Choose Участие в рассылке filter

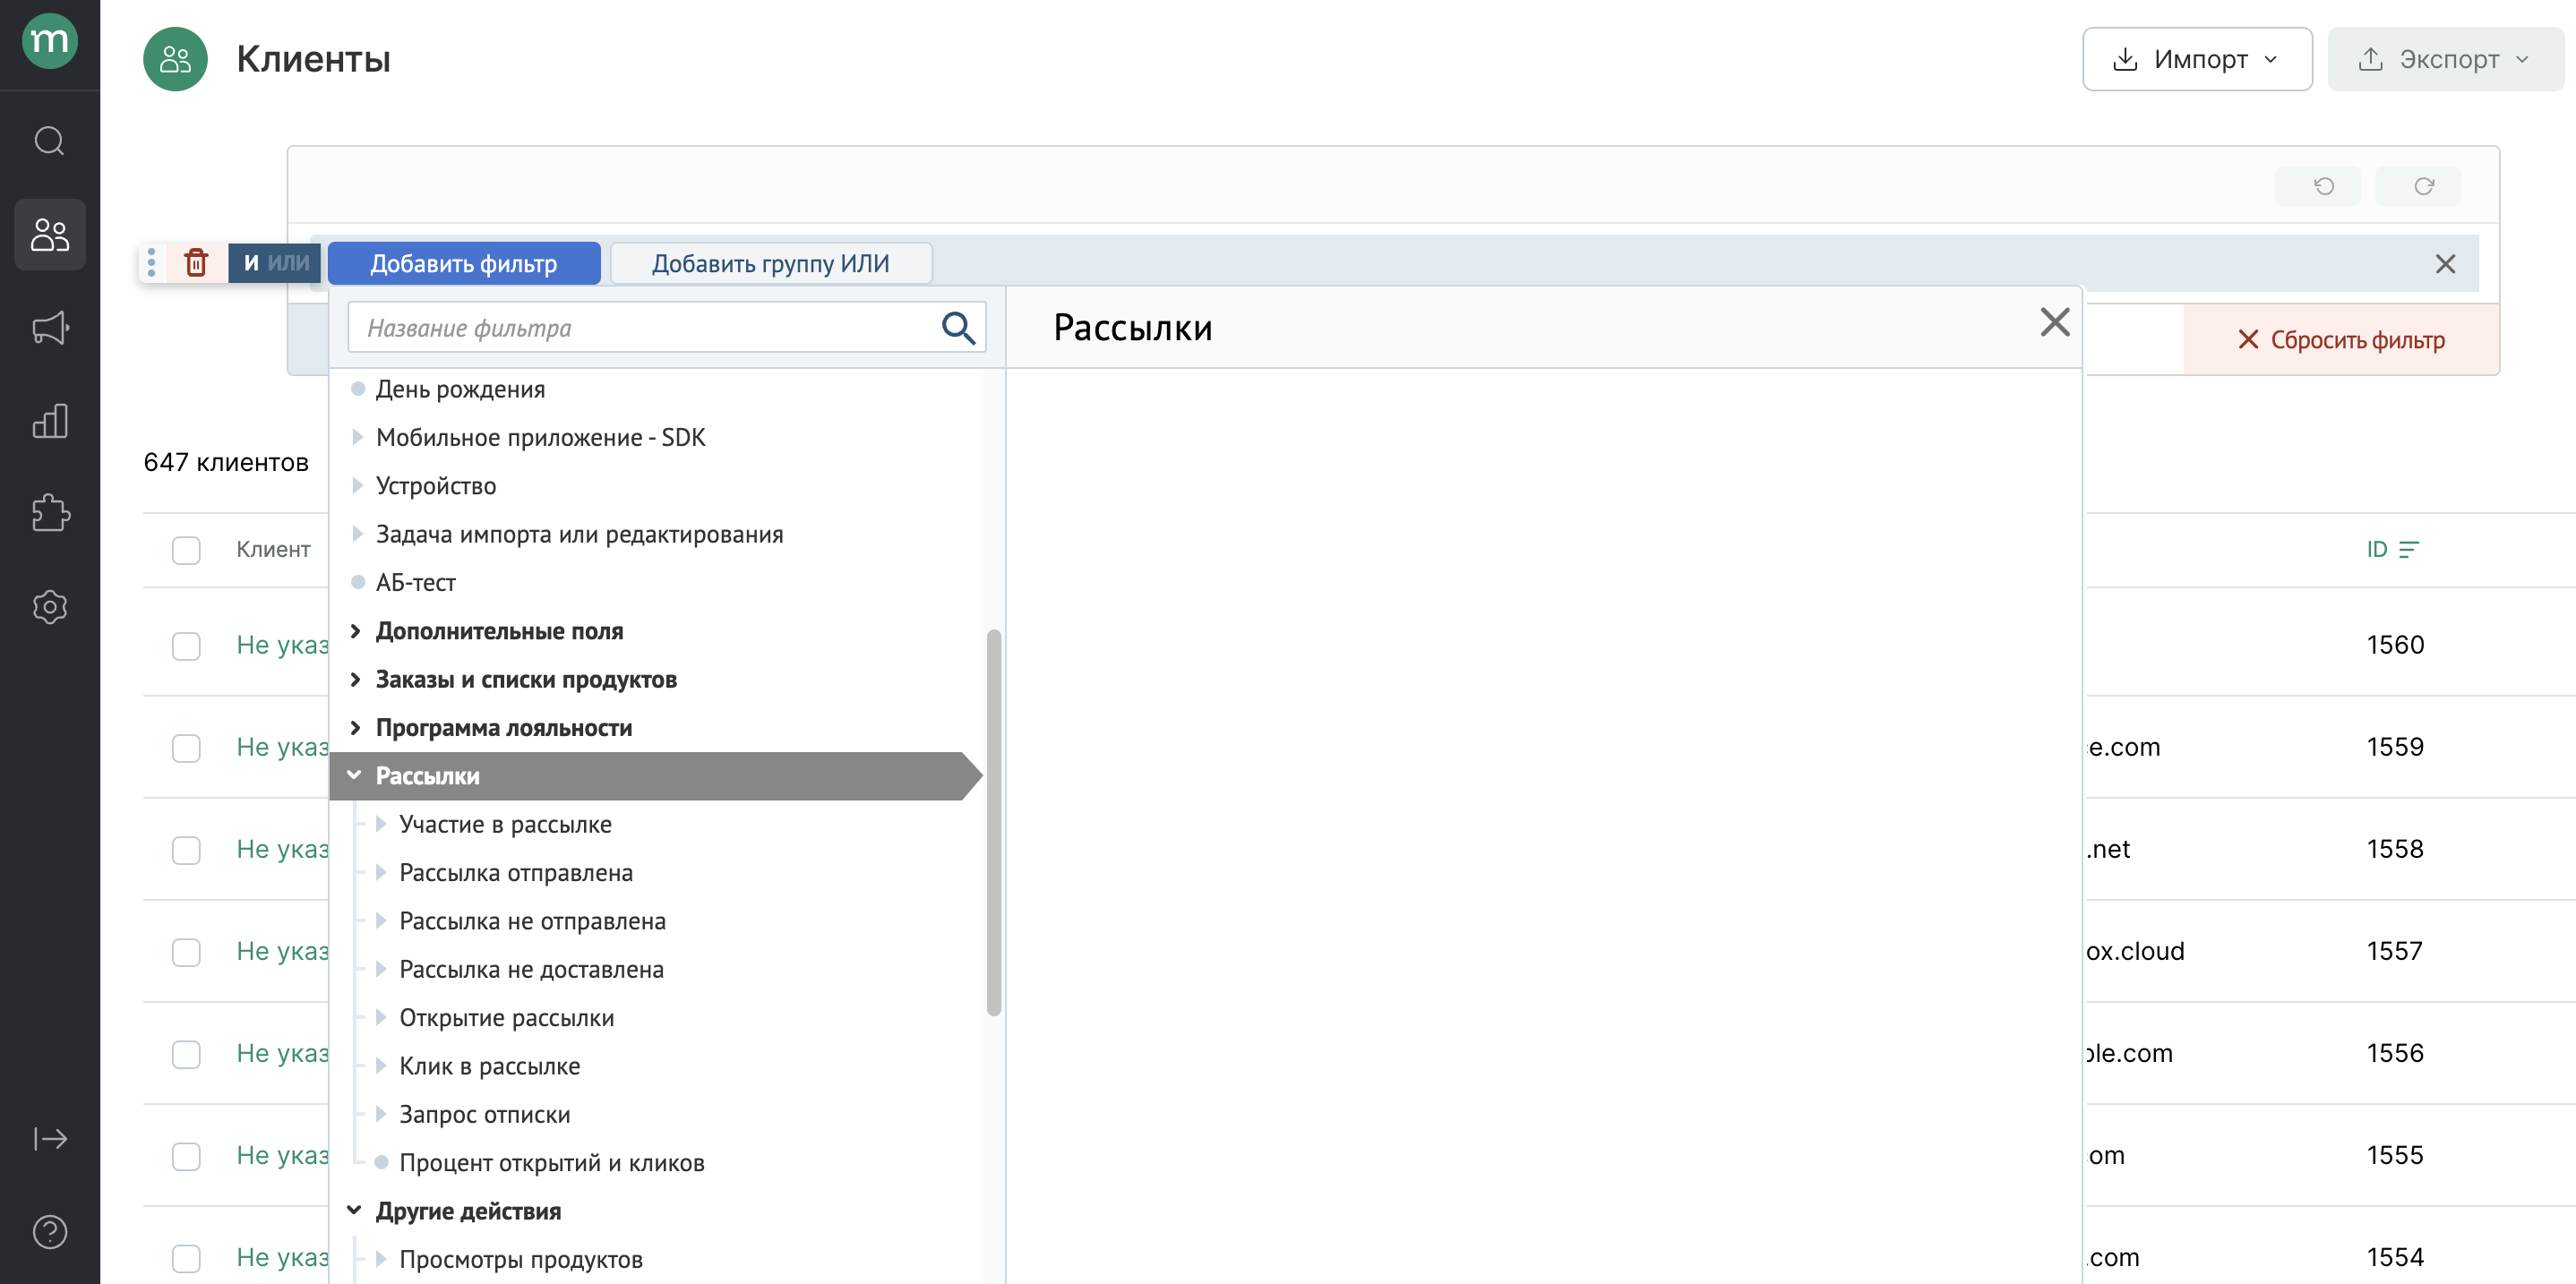(505, 825)
